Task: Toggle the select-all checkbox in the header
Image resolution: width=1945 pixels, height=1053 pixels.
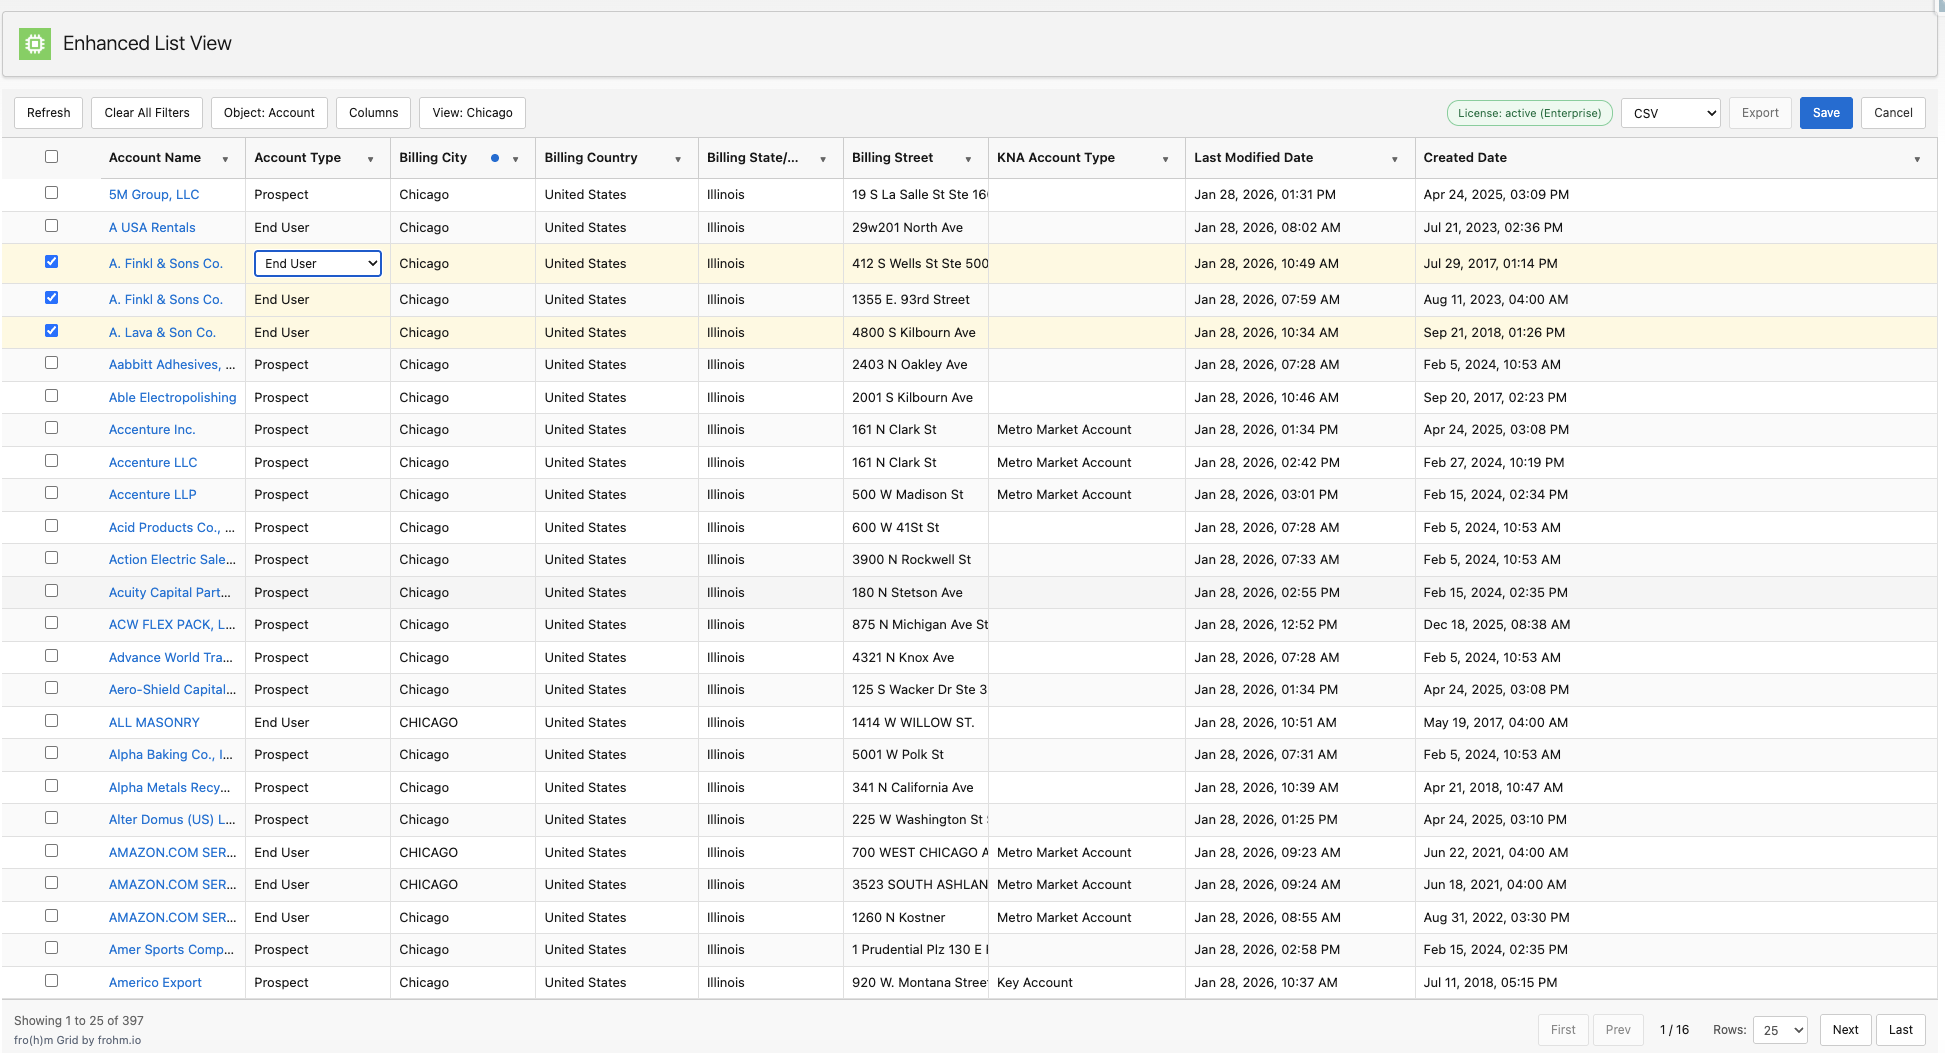Action: point(51,157)
